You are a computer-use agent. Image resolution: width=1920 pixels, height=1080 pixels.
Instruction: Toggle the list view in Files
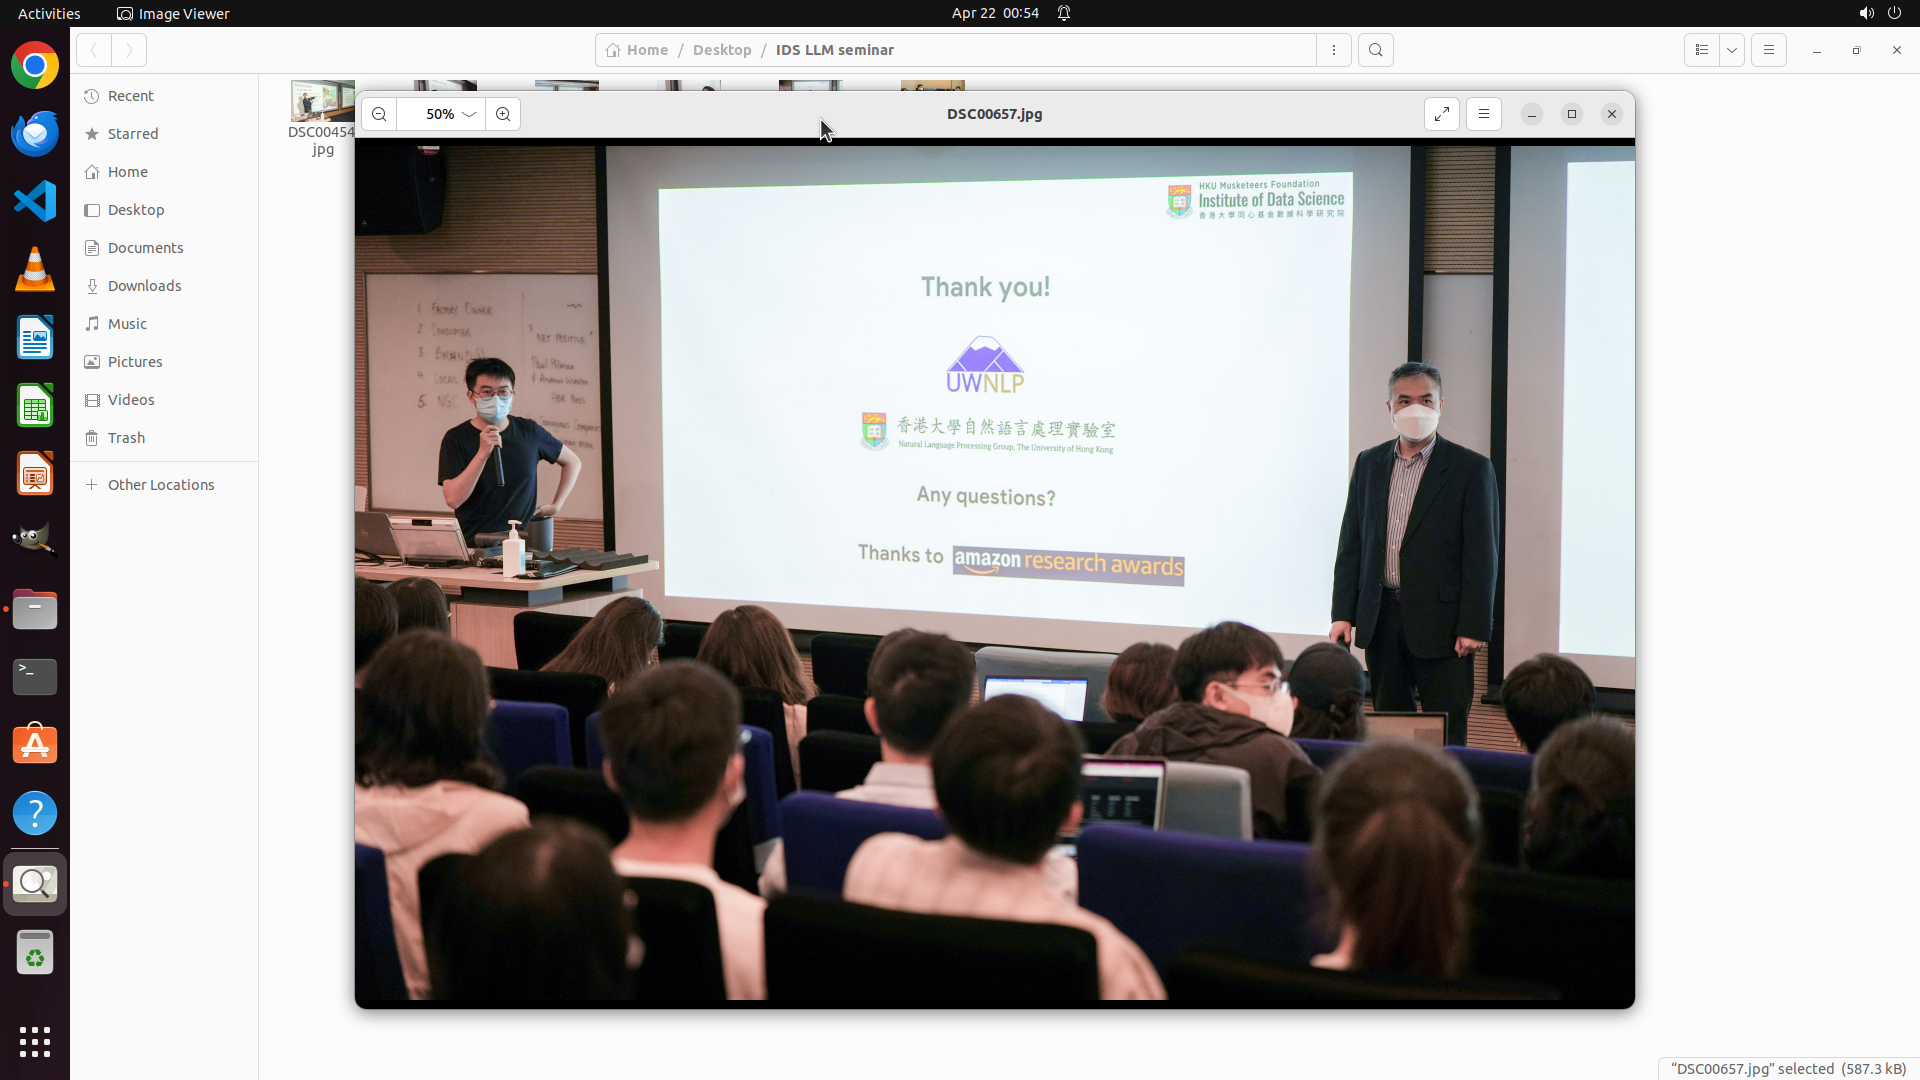pos(1701,50)
